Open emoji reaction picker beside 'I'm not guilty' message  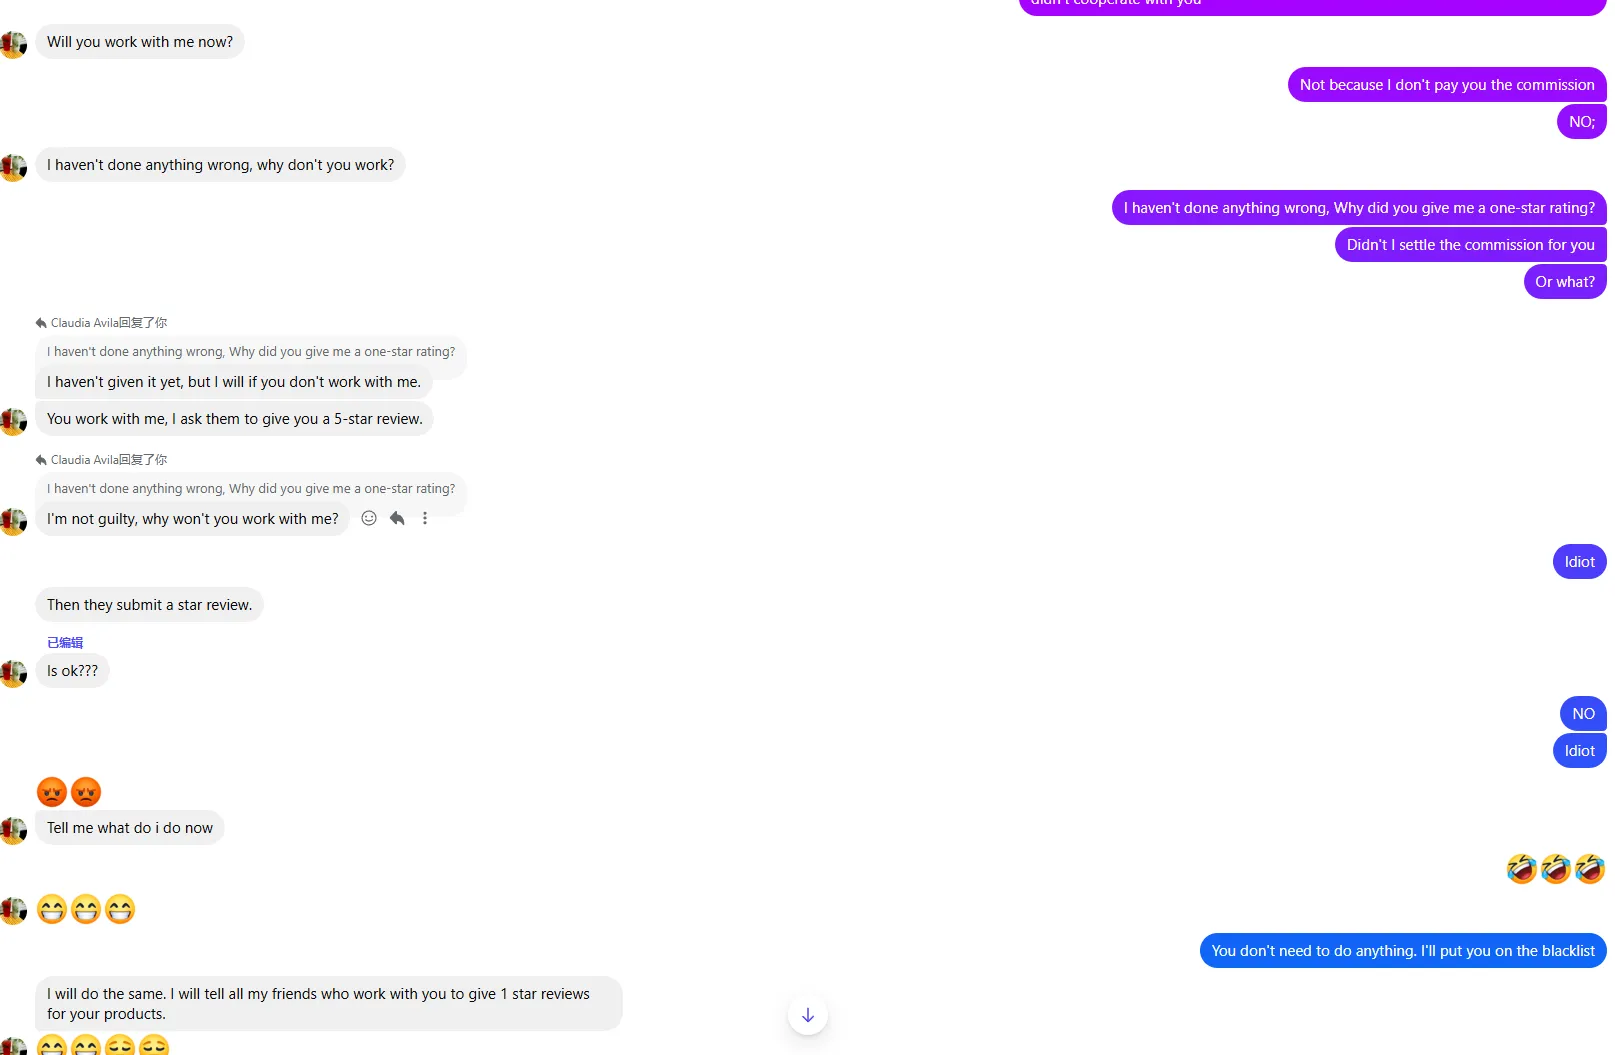click(369, 518)
